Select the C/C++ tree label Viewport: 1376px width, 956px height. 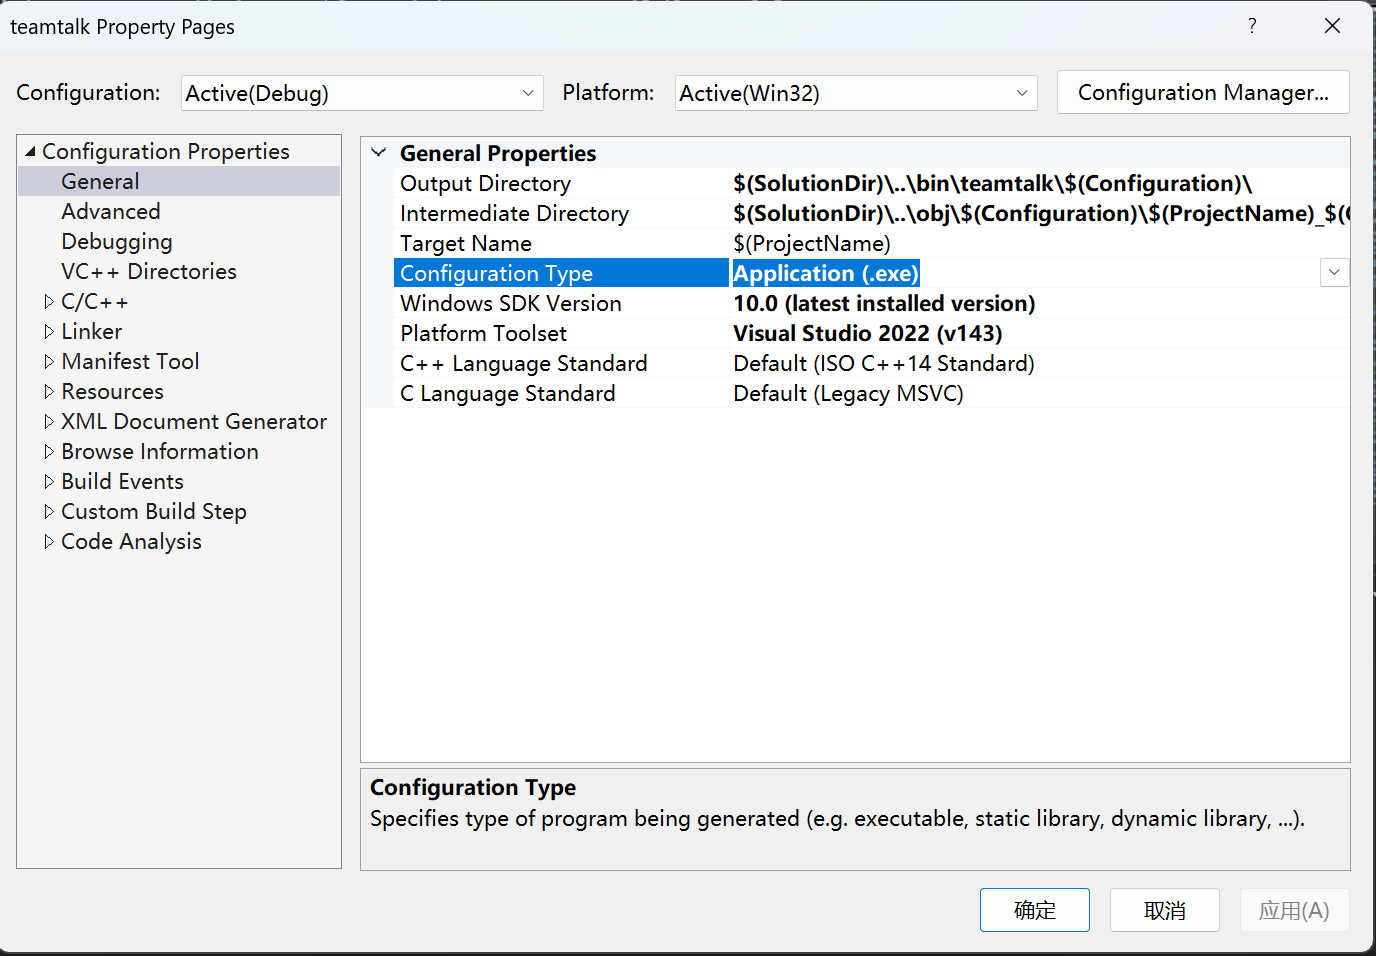[94, 301]
